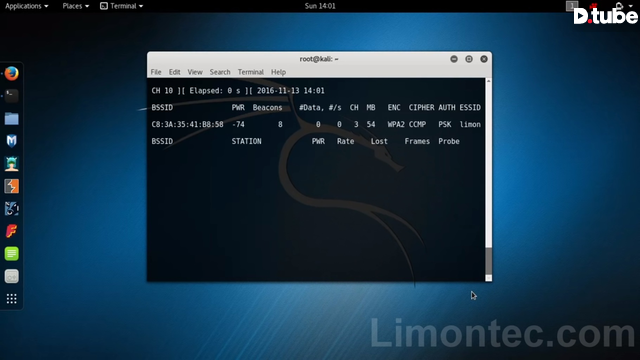The image size is (640, 360).
Task: Click the PSK auth value
Action: (x=445, y=124)
